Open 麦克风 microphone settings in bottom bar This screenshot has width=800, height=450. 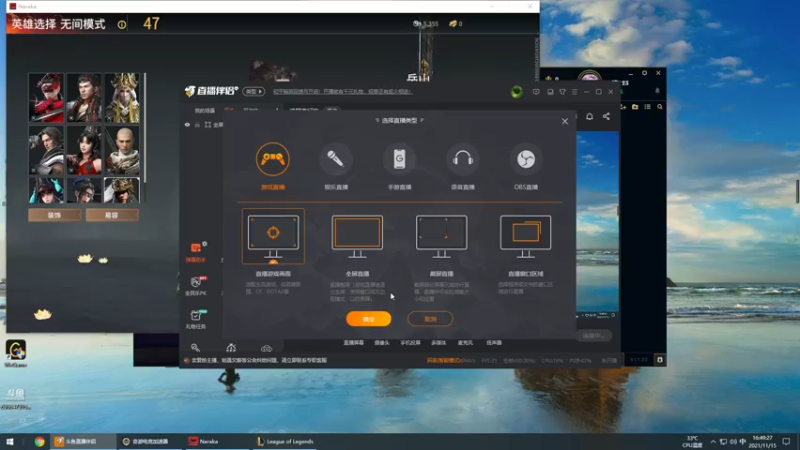pos(465,343)
